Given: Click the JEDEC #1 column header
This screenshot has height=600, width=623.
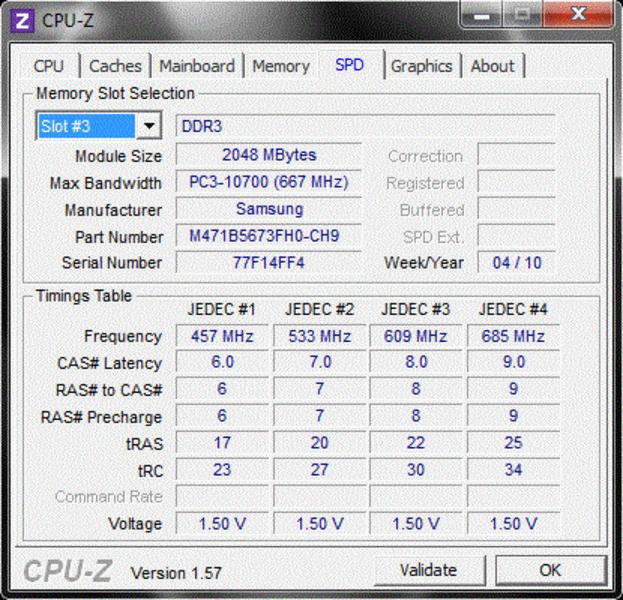Looking at the screenshot, I should tap(222, 310).
